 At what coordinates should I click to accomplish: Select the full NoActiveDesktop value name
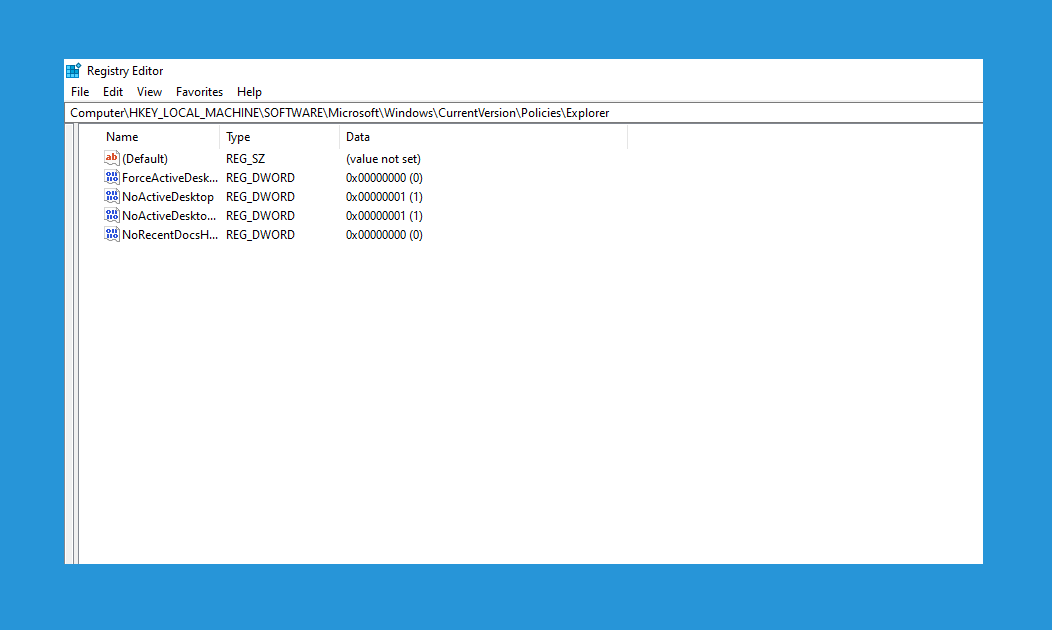168,197
